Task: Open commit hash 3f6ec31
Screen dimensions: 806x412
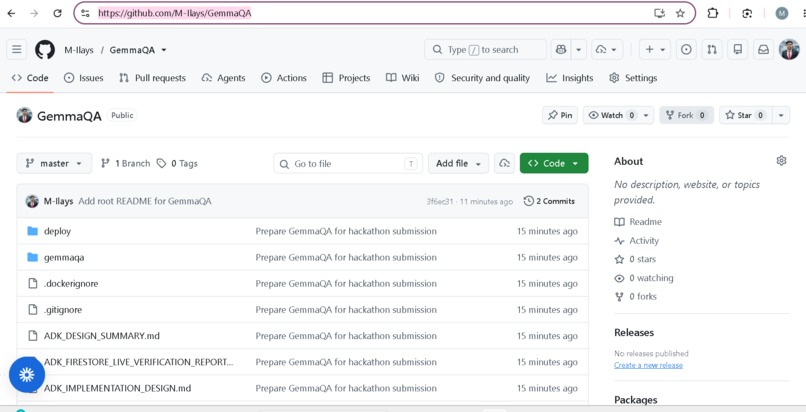Action: coord(439,201)
